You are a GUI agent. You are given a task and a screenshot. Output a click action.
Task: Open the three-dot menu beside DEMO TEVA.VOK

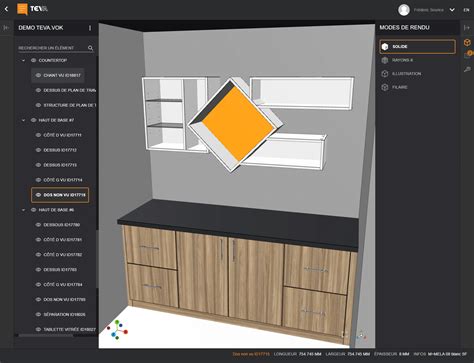(90, 28)
